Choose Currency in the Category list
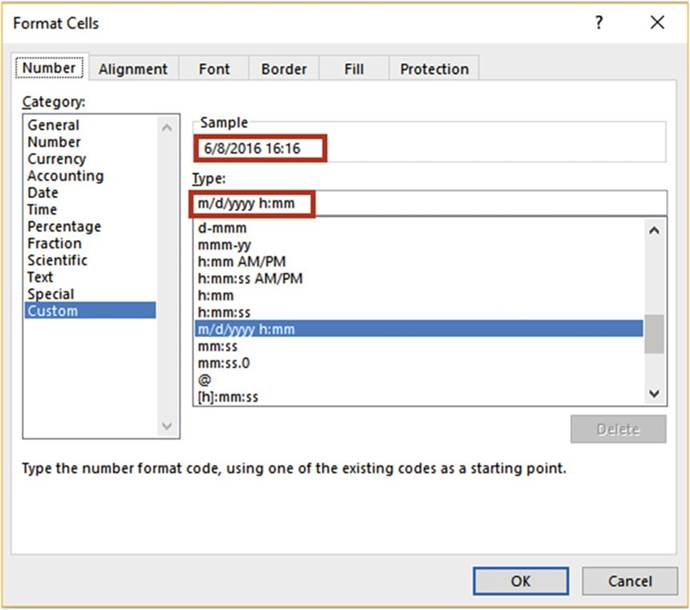 57,159
